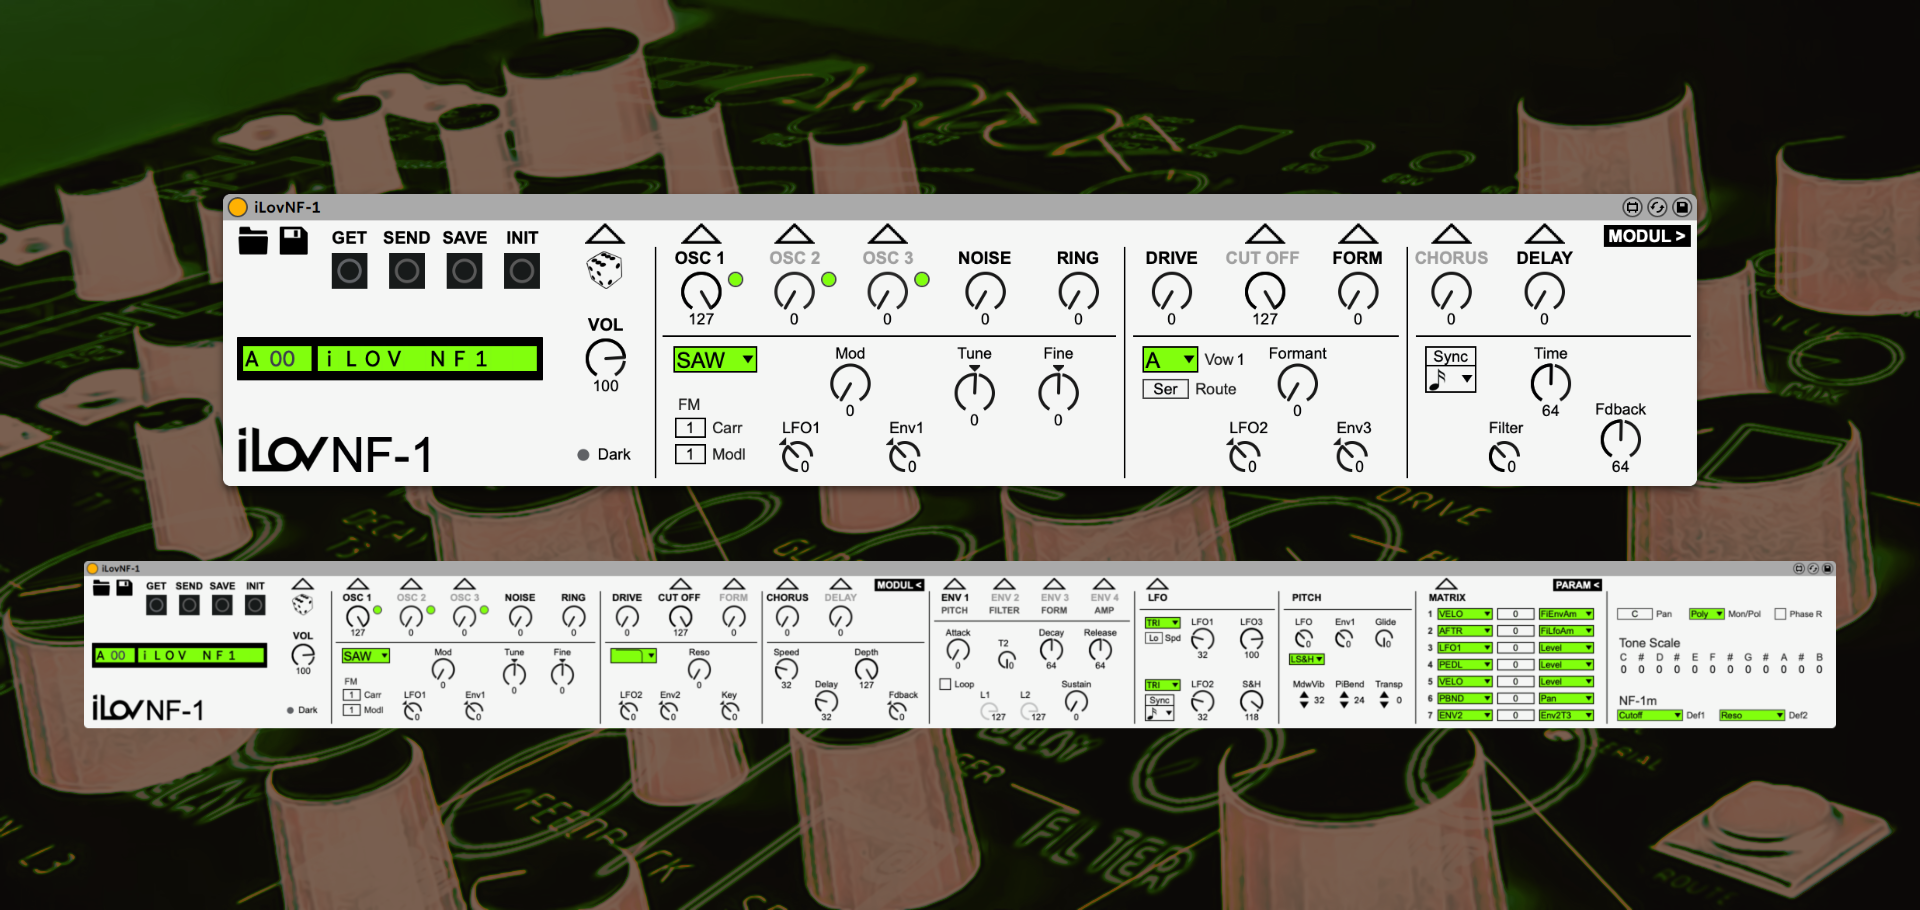Viewport: 1920px width, 910px height.
Task: Click the floppy disk save icon in top panel
Action: tap(293, 241)
